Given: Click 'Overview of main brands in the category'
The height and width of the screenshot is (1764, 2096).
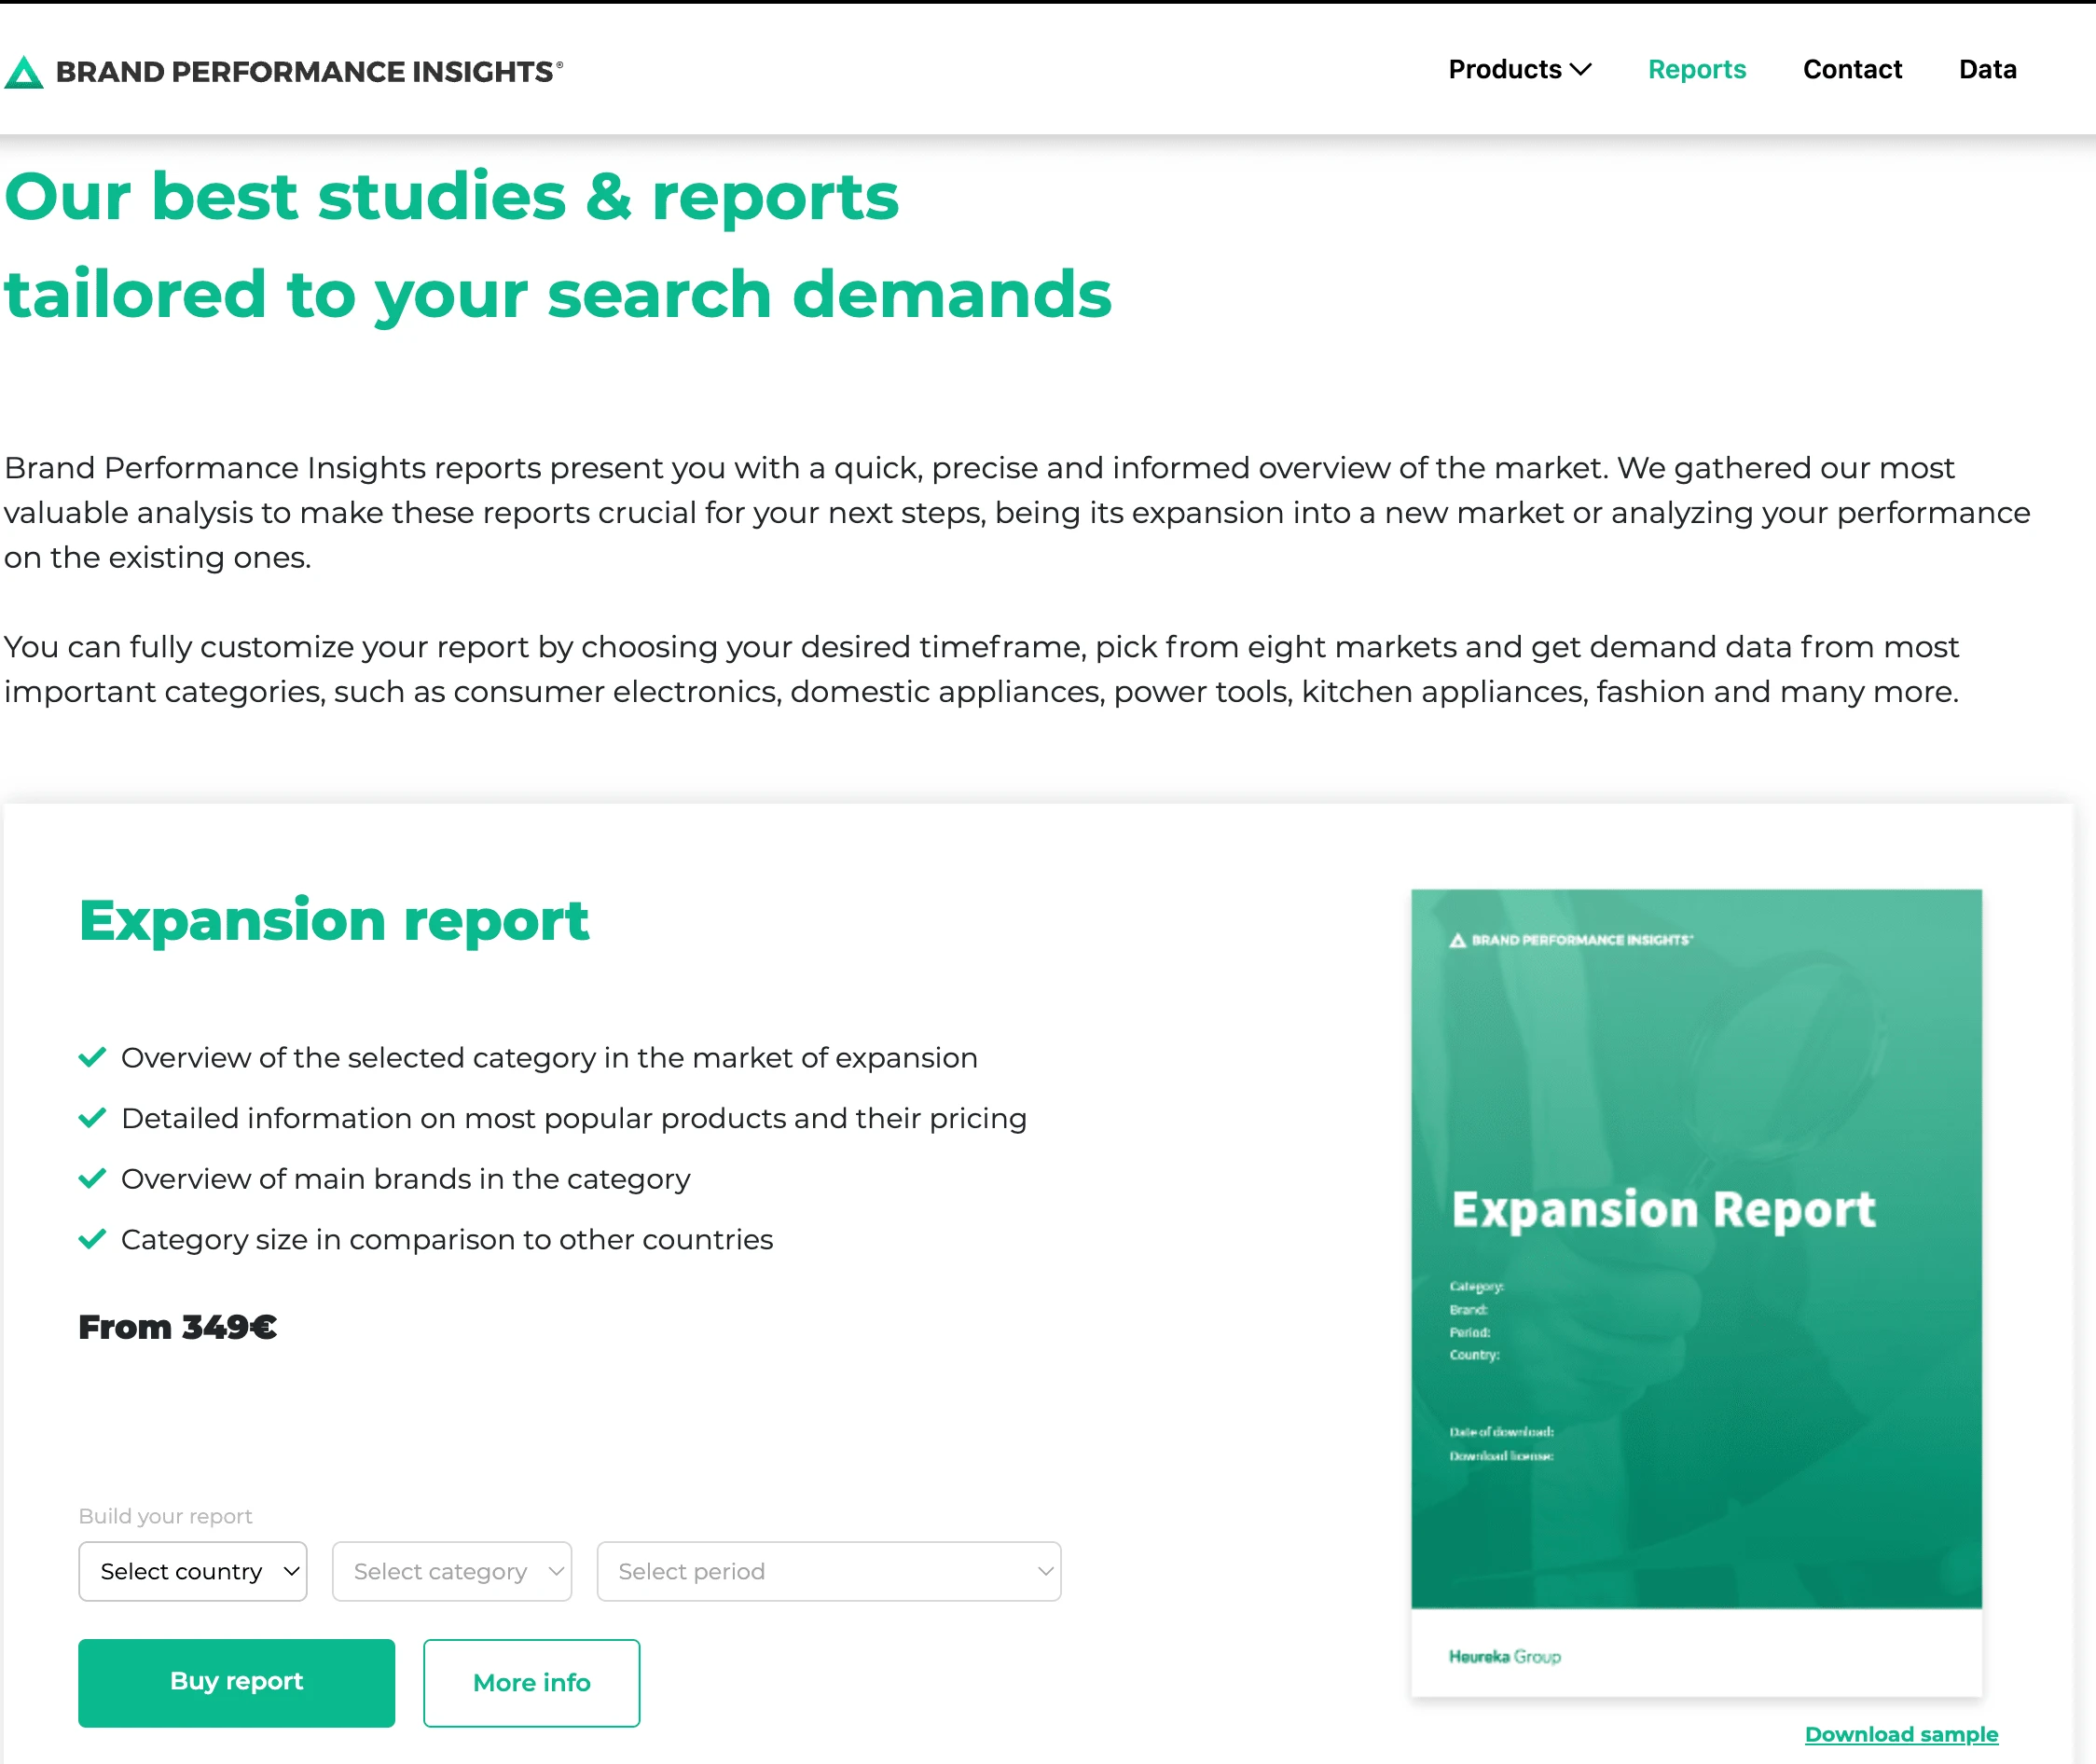Looking at the screenshot, I should pyautogui.click(x=406, y=1179).
